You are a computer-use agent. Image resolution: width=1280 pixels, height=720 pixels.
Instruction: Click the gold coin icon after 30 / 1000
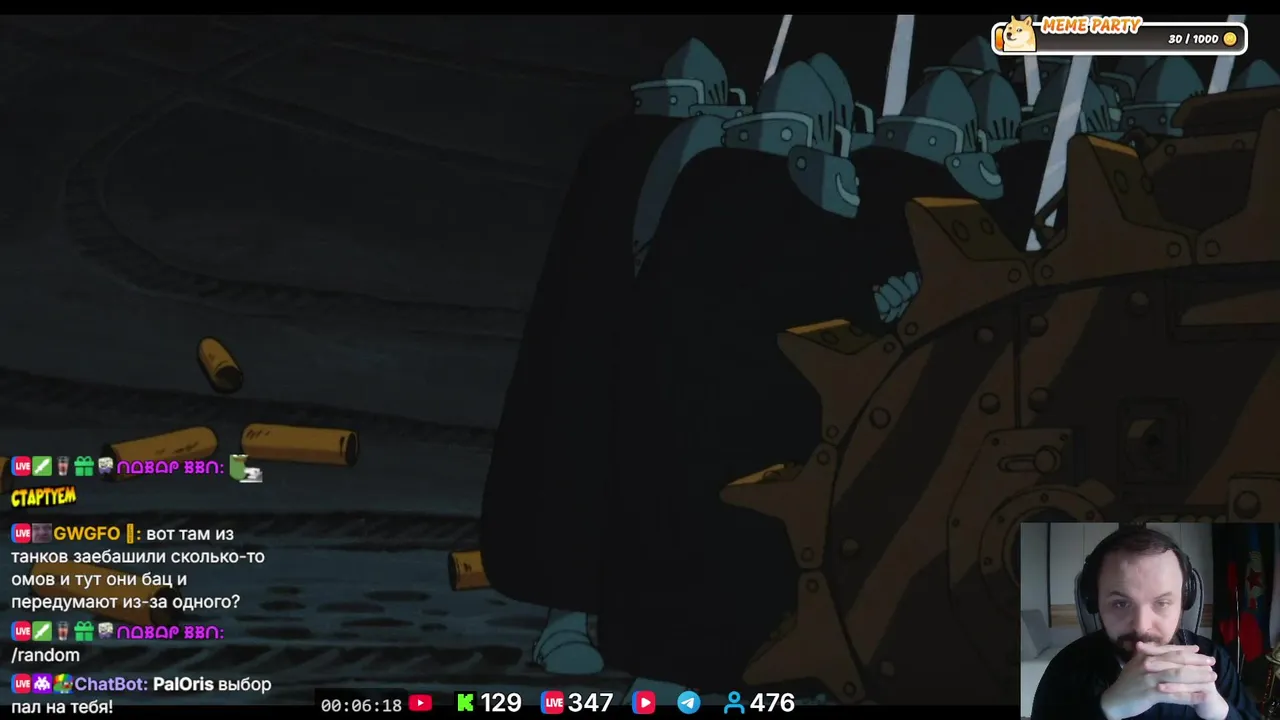1230,39
